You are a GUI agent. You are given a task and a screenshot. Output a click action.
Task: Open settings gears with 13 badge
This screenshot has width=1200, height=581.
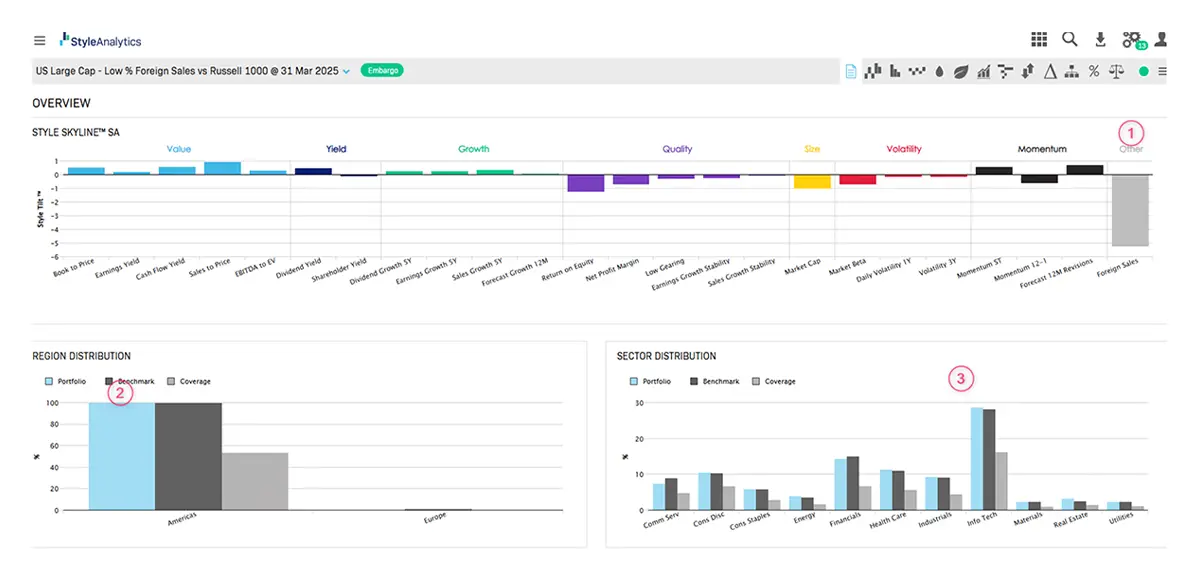pyautogui.click(x=1132, y=40)
